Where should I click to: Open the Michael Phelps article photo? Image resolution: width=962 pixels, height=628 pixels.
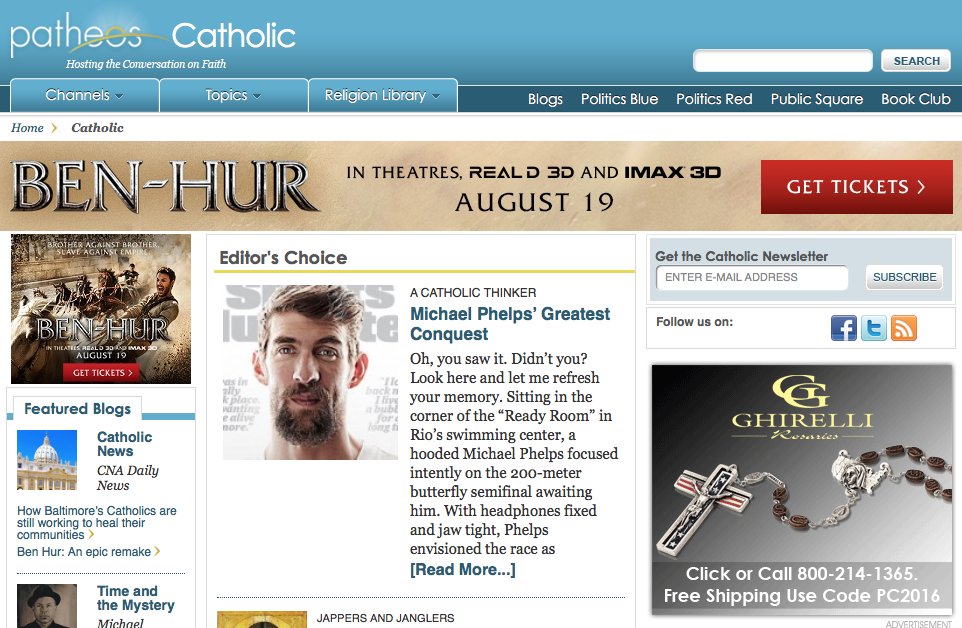(x=310, y=372)
